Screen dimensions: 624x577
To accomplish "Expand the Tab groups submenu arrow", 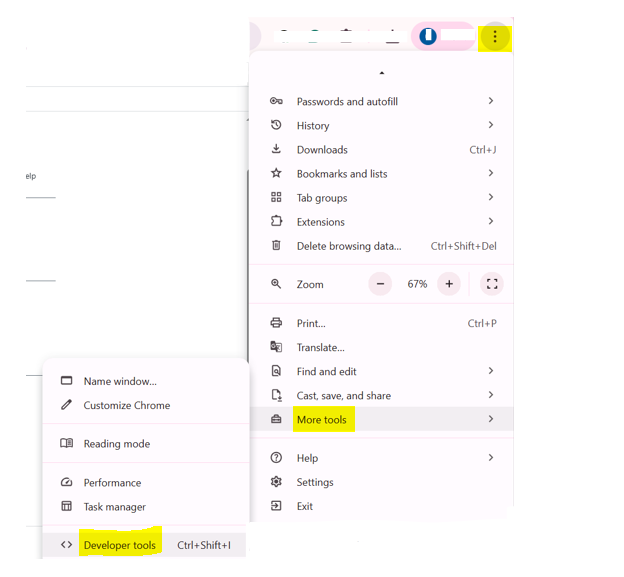I will (490, 197).
